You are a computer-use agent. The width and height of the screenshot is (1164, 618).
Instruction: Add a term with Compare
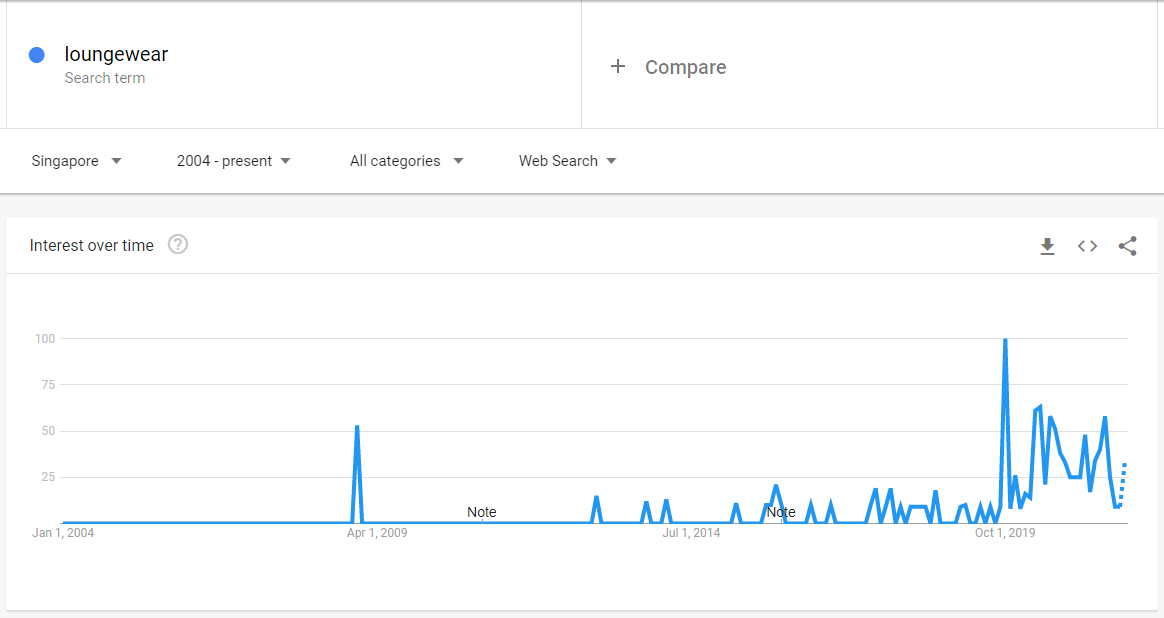click(x=685, y=67)
